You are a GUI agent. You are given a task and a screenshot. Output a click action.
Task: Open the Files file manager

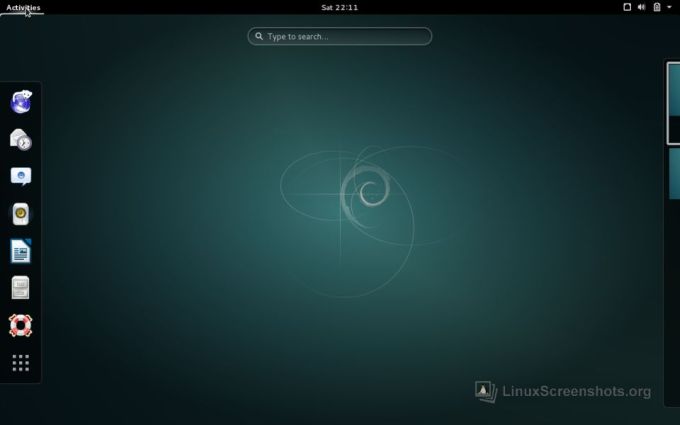coord(21,288)
